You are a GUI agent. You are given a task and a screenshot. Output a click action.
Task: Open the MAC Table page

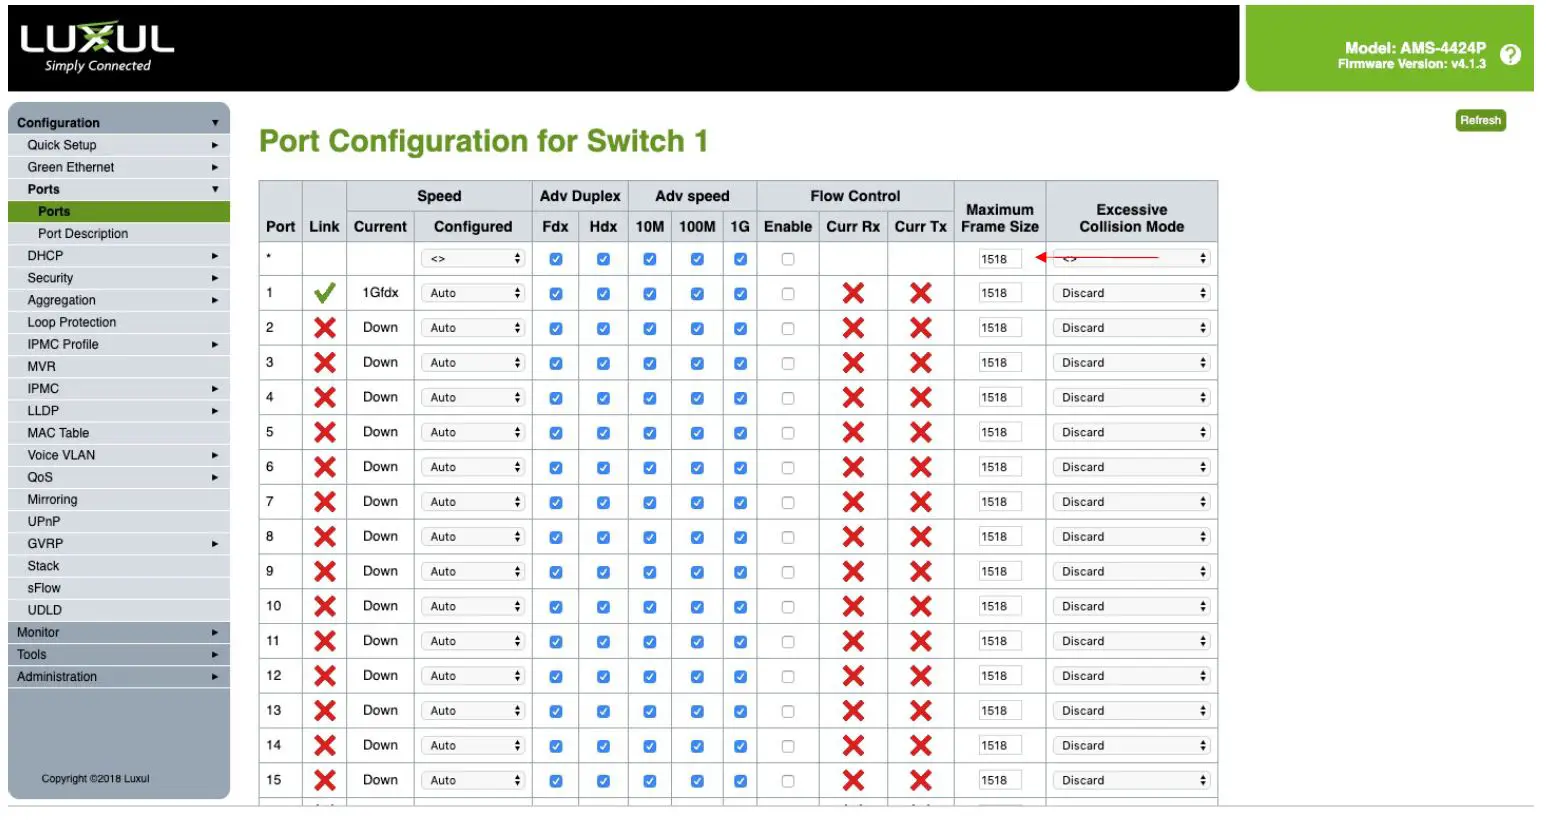point(119,433)
